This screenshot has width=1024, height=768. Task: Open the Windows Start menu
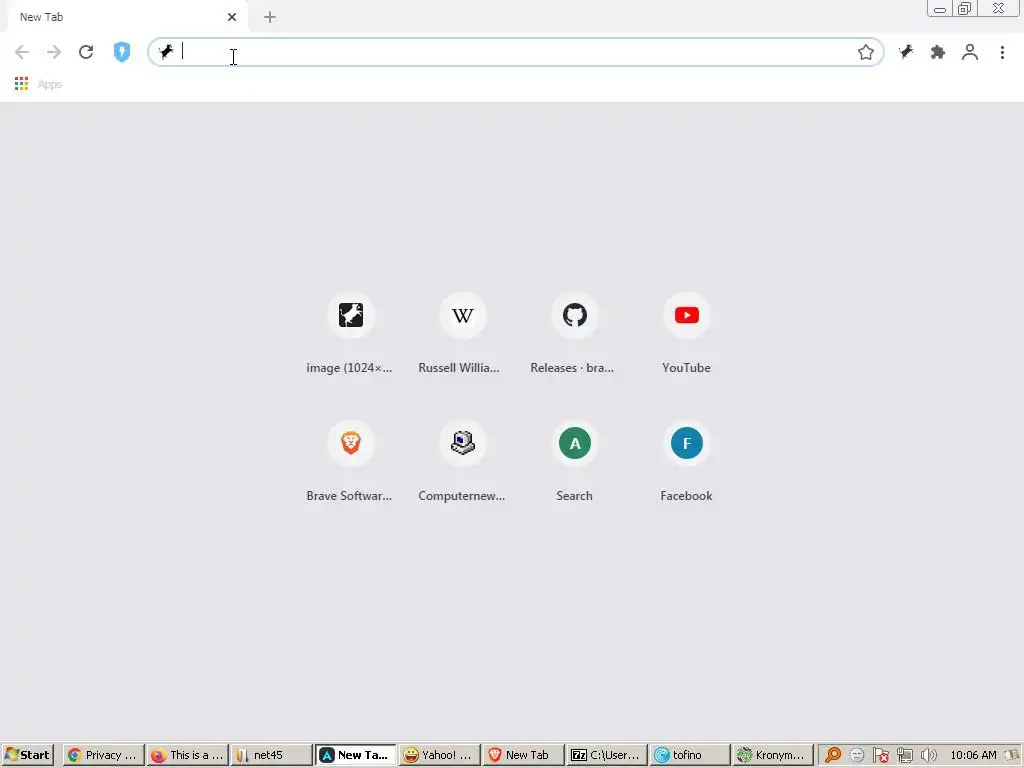(x=27, y=755)
